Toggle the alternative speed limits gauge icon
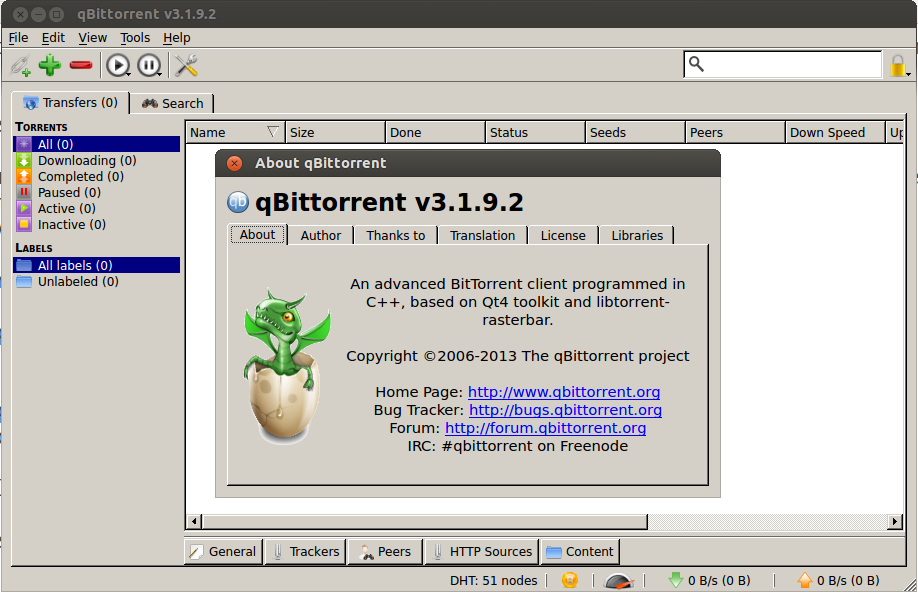This screenshot has width=918, height=592. (618, 580)
